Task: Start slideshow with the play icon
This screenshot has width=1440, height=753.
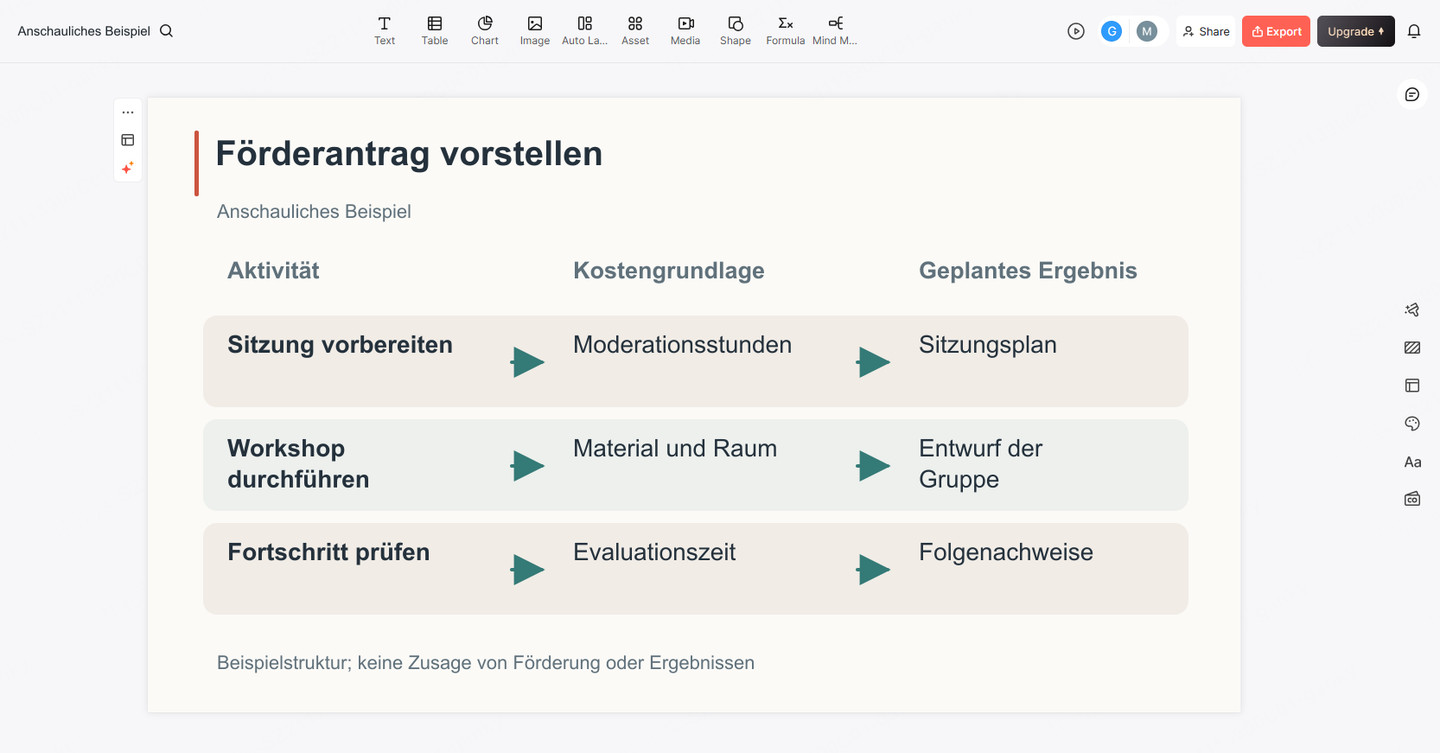Action: pos(1076,31)
